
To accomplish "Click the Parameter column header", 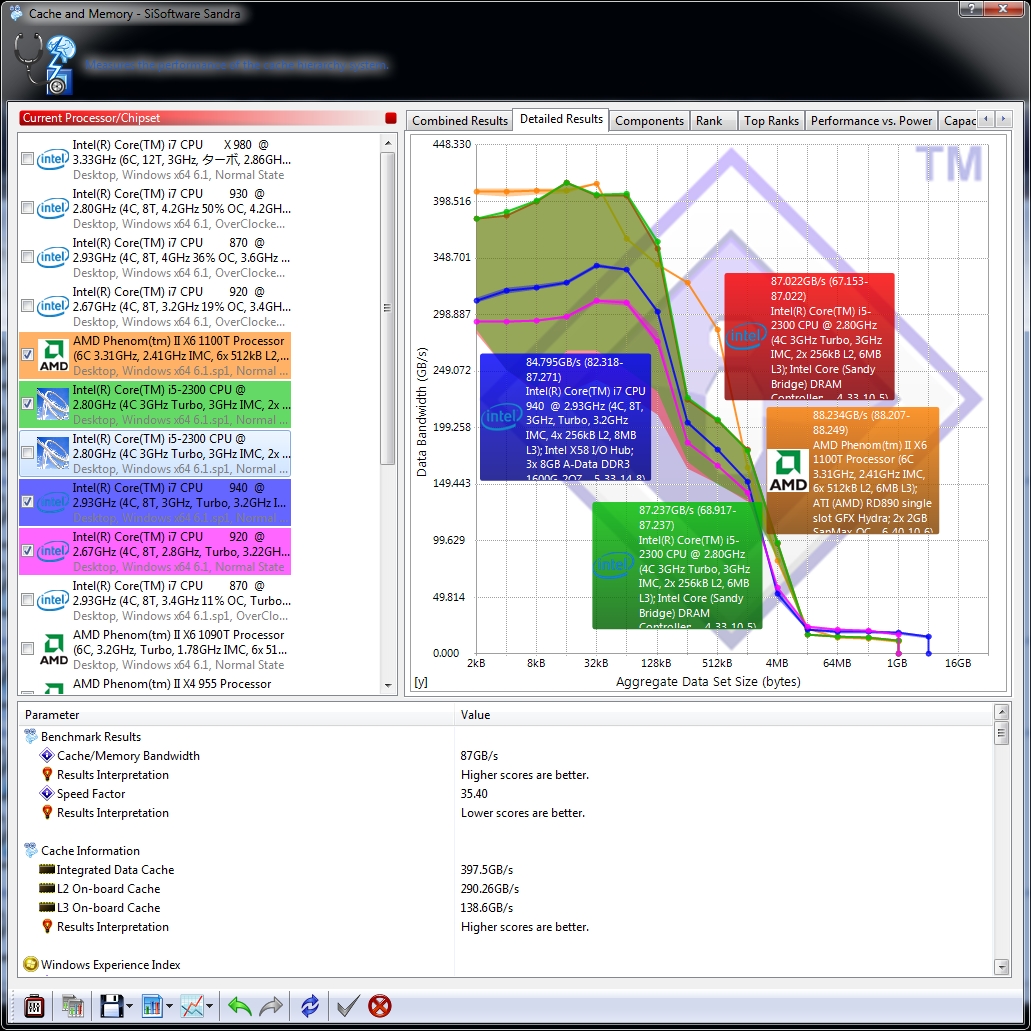I will (x=237, y=715).
